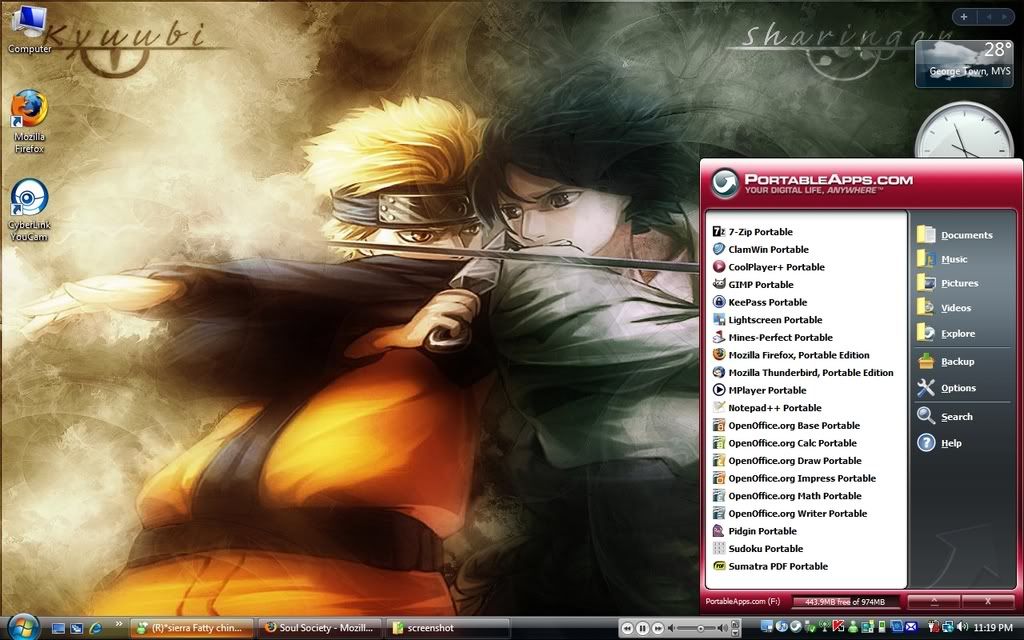Open Notepad++ Portable
The width and height of the screenshot is (1024, 640).
pyautogui.click(x=767, y=408)
